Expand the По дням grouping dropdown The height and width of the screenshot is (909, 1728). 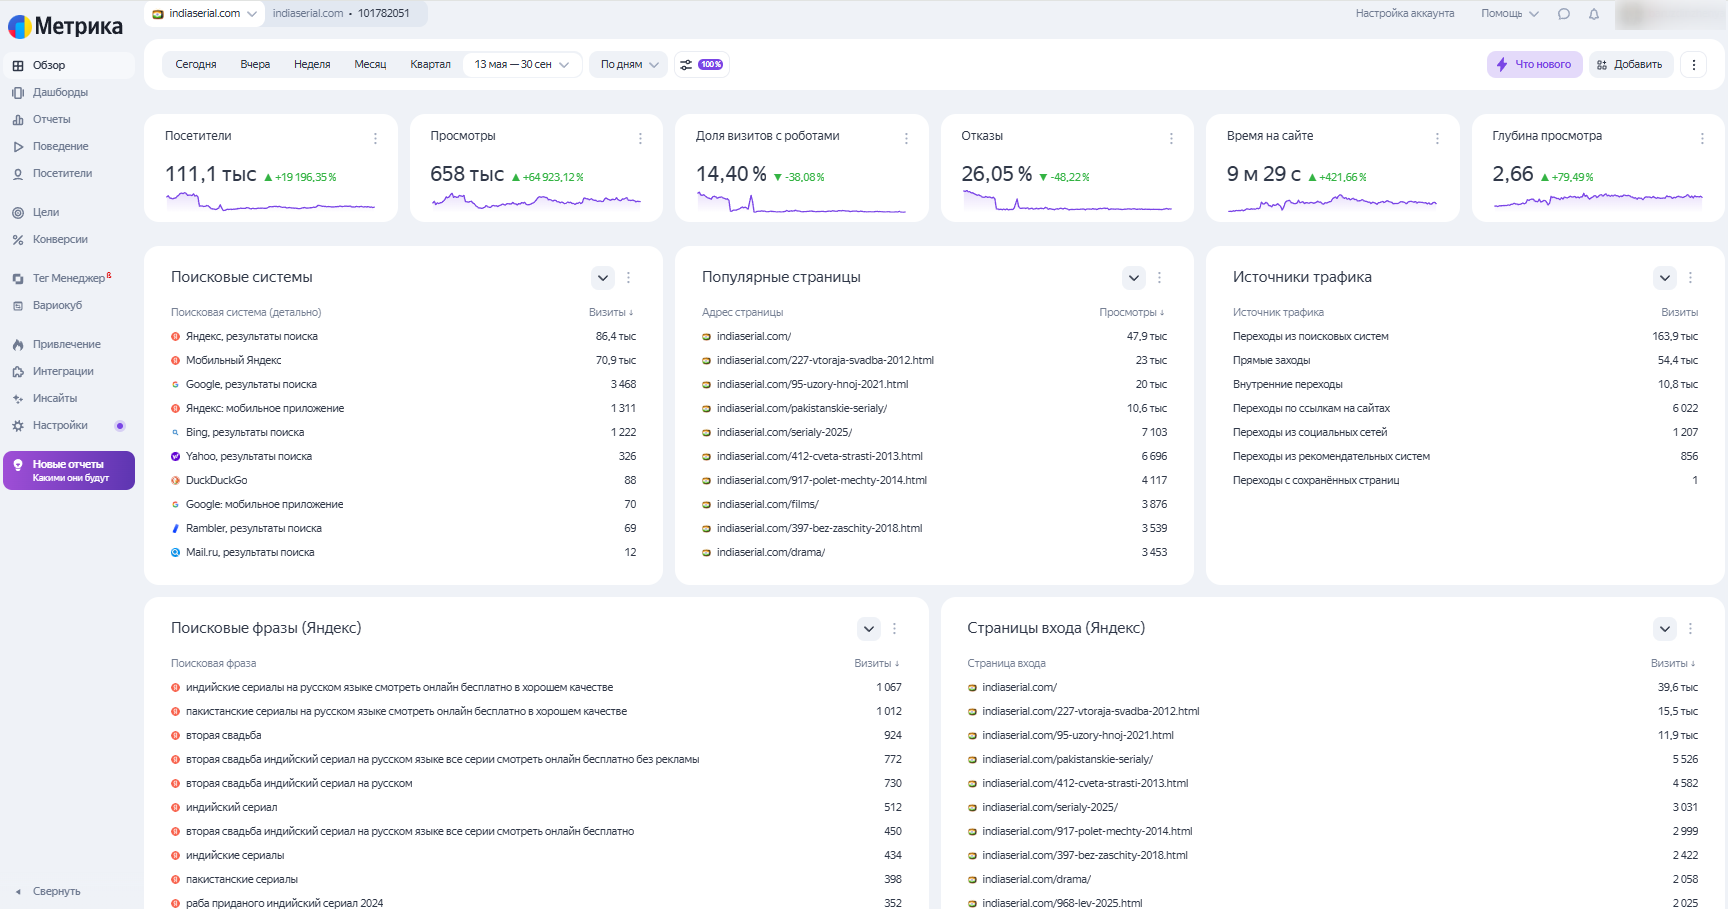click(629, 65)
